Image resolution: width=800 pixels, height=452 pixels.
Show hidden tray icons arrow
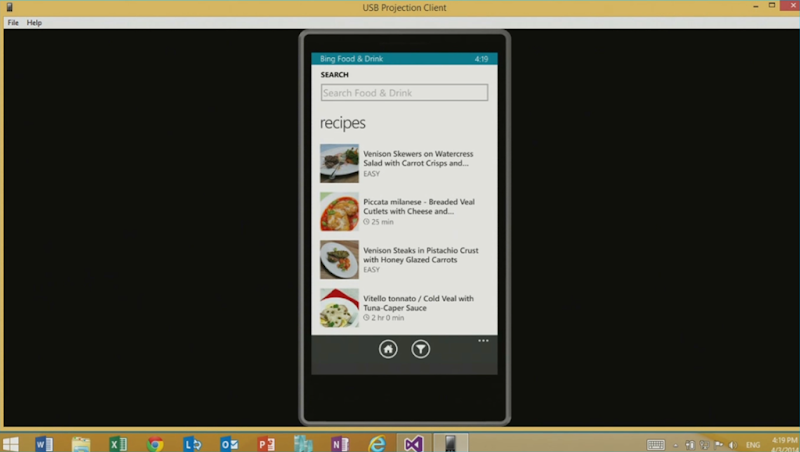676,445
